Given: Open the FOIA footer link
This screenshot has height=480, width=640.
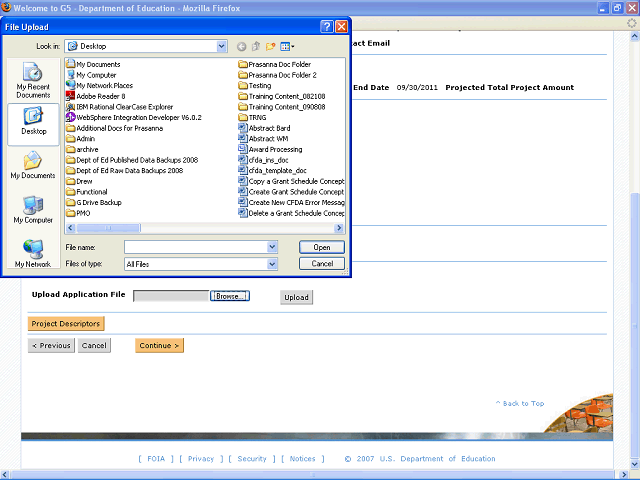Looking at the screenshot, I should [156, 459].
